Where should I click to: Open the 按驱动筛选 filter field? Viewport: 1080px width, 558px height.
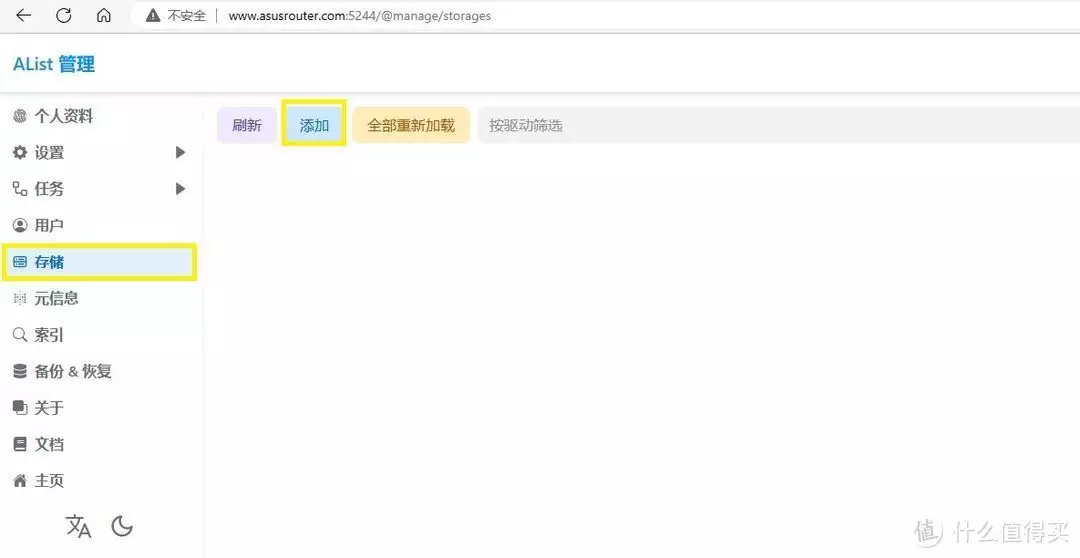[x=778, y=125]
